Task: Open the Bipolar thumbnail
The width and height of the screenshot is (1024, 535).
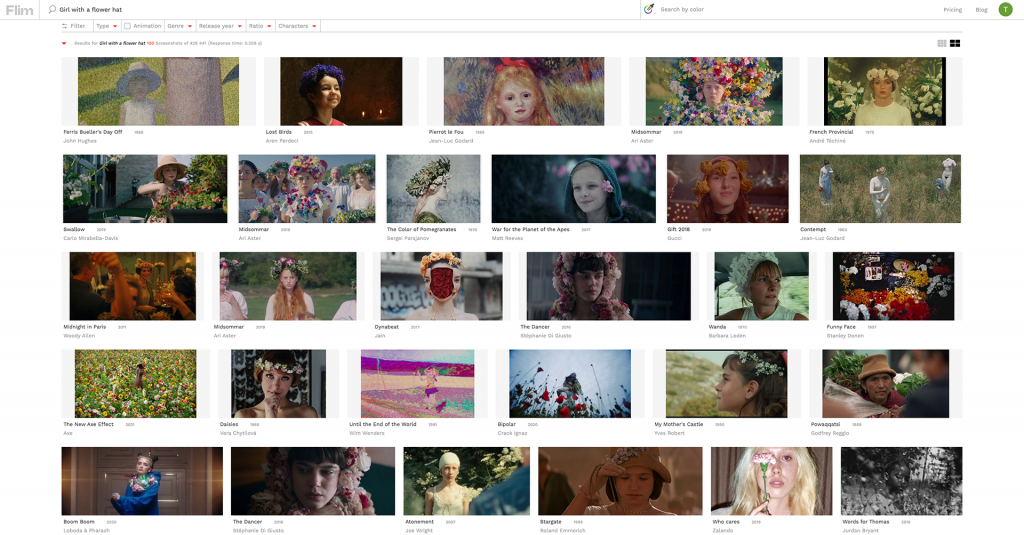Action: click(x=570, y=383)
